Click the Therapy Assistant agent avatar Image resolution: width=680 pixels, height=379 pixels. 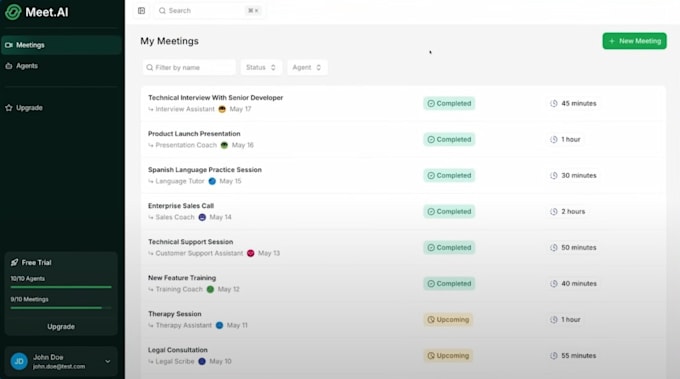pos(219,325)
